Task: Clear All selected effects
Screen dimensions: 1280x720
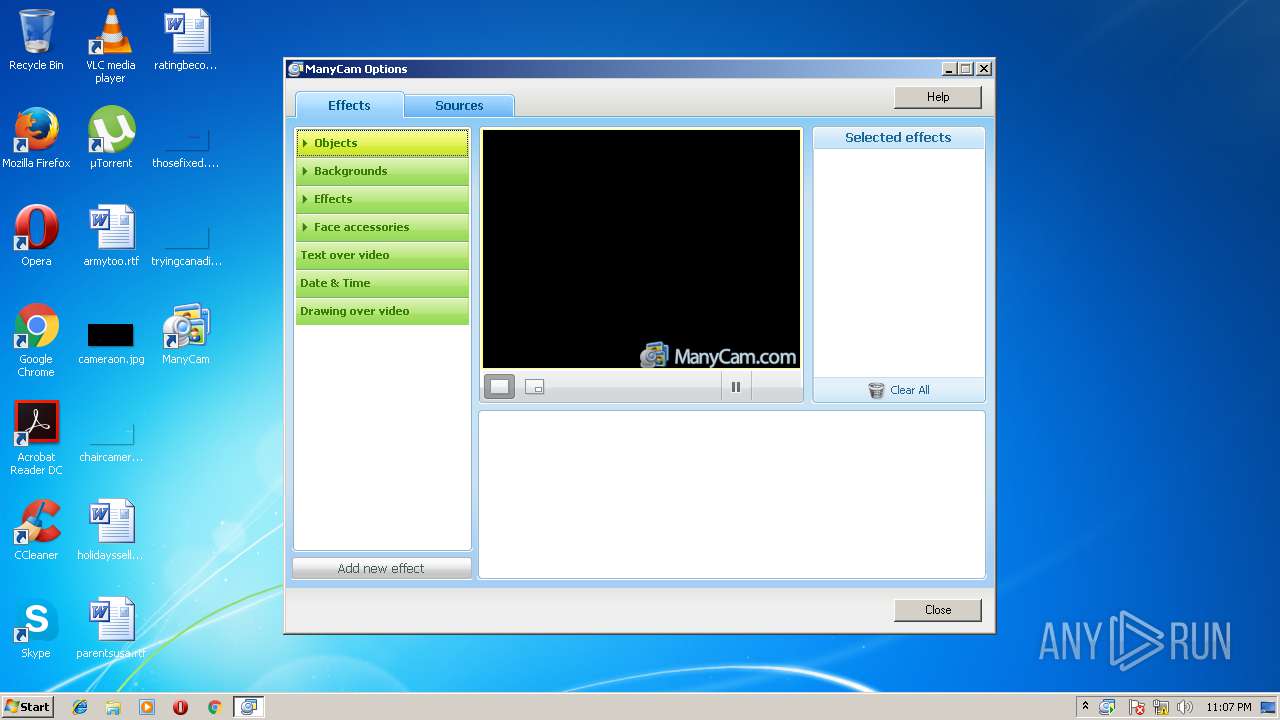Action: pos(899,390)
